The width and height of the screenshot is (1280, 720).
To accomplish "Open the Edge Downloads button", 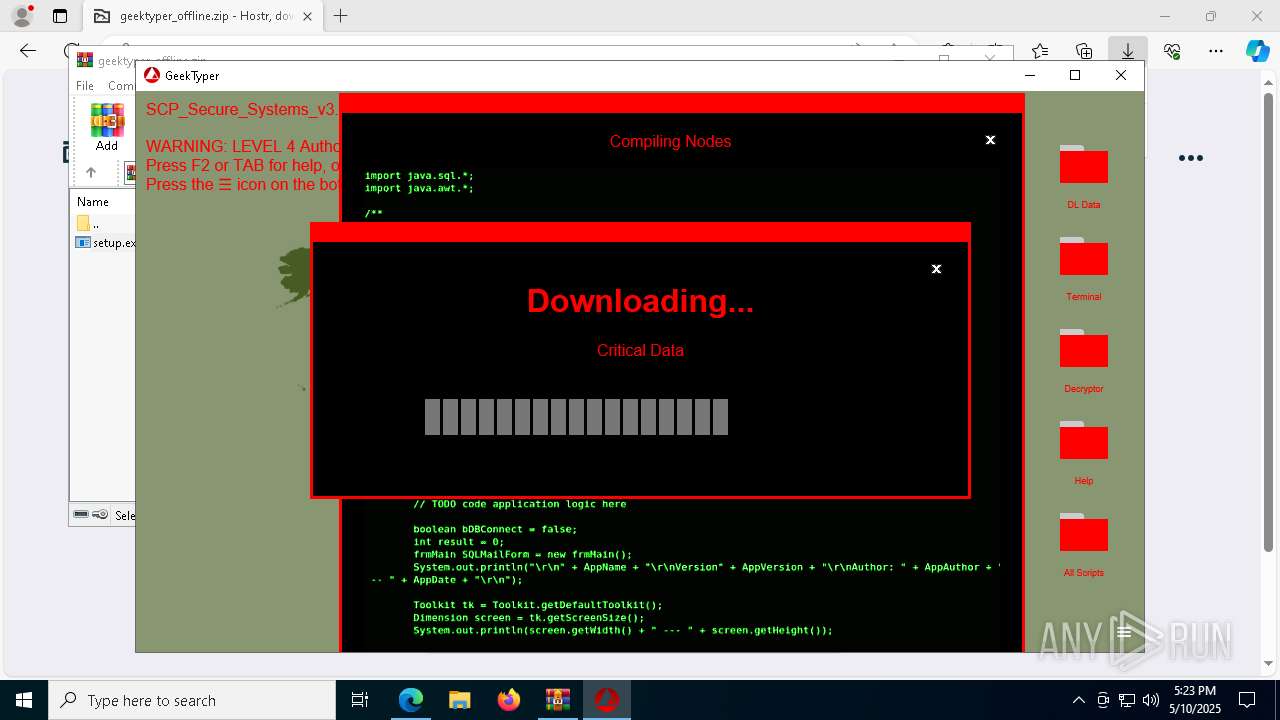I will click(x=1128, y=51).
